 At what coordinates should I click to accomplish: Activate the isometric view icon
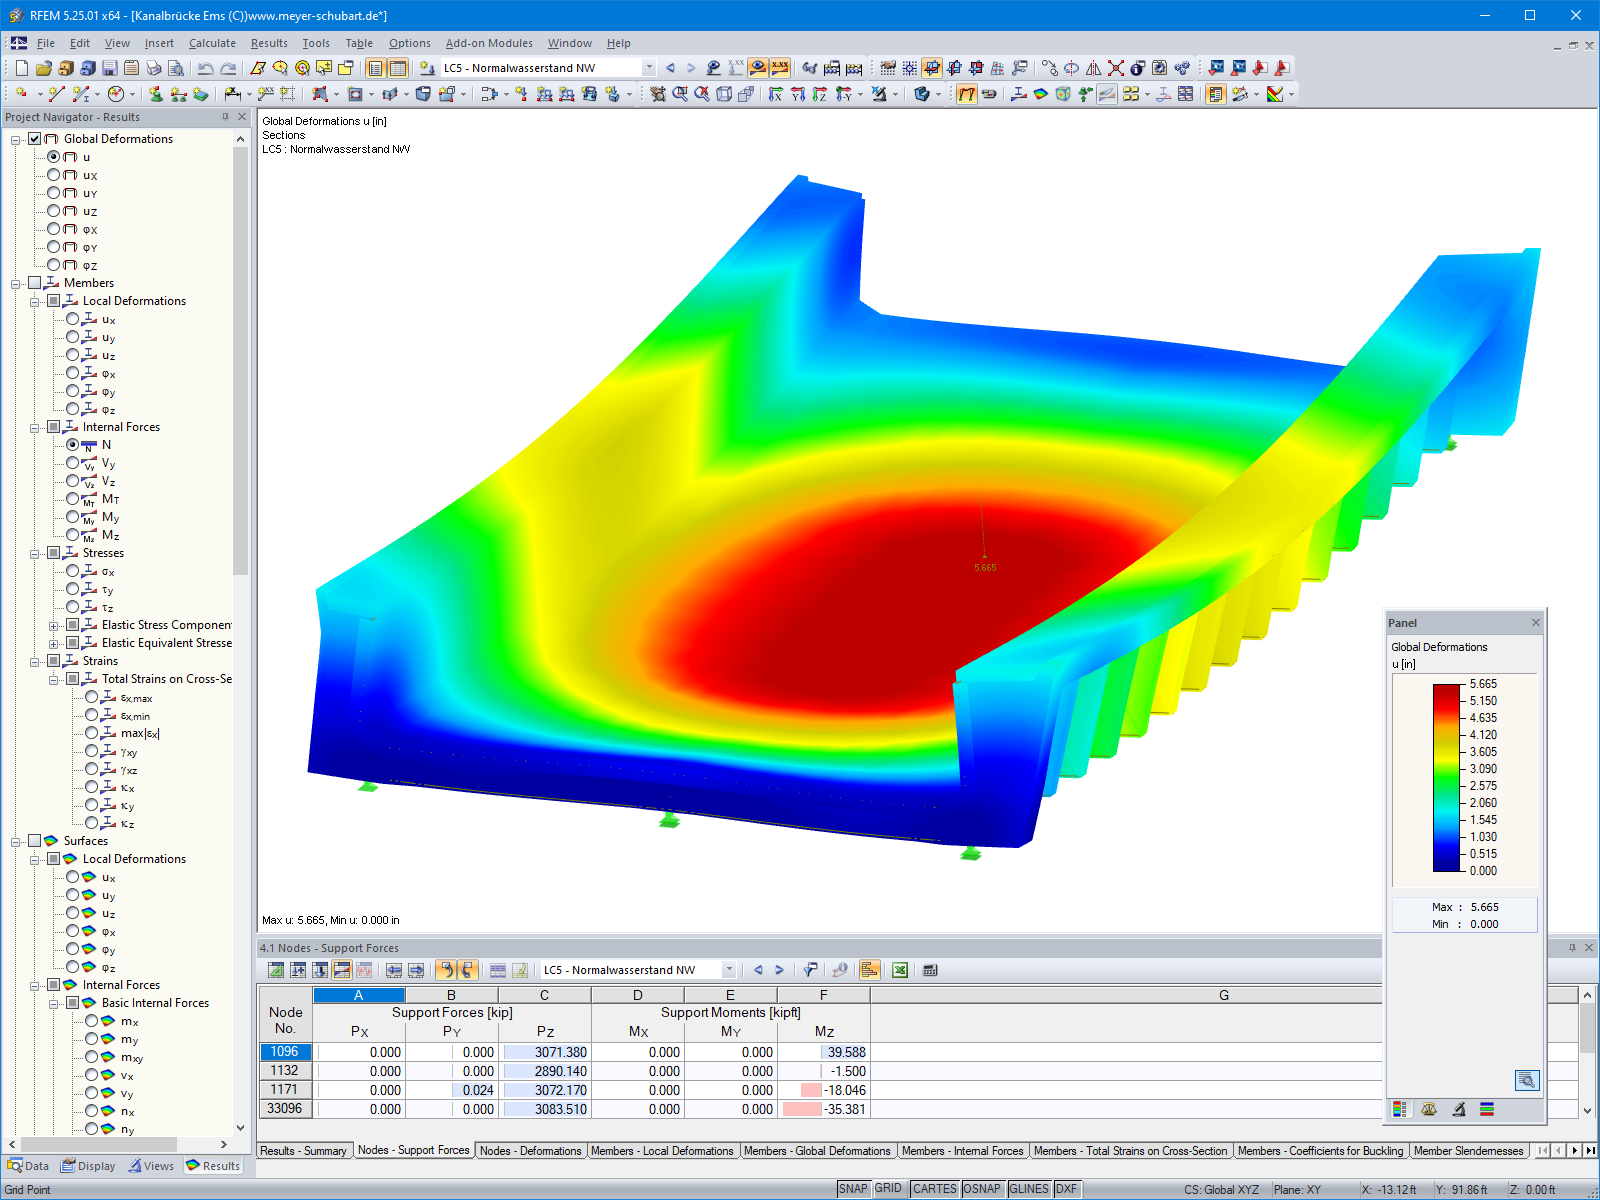[x=920, y=95]
